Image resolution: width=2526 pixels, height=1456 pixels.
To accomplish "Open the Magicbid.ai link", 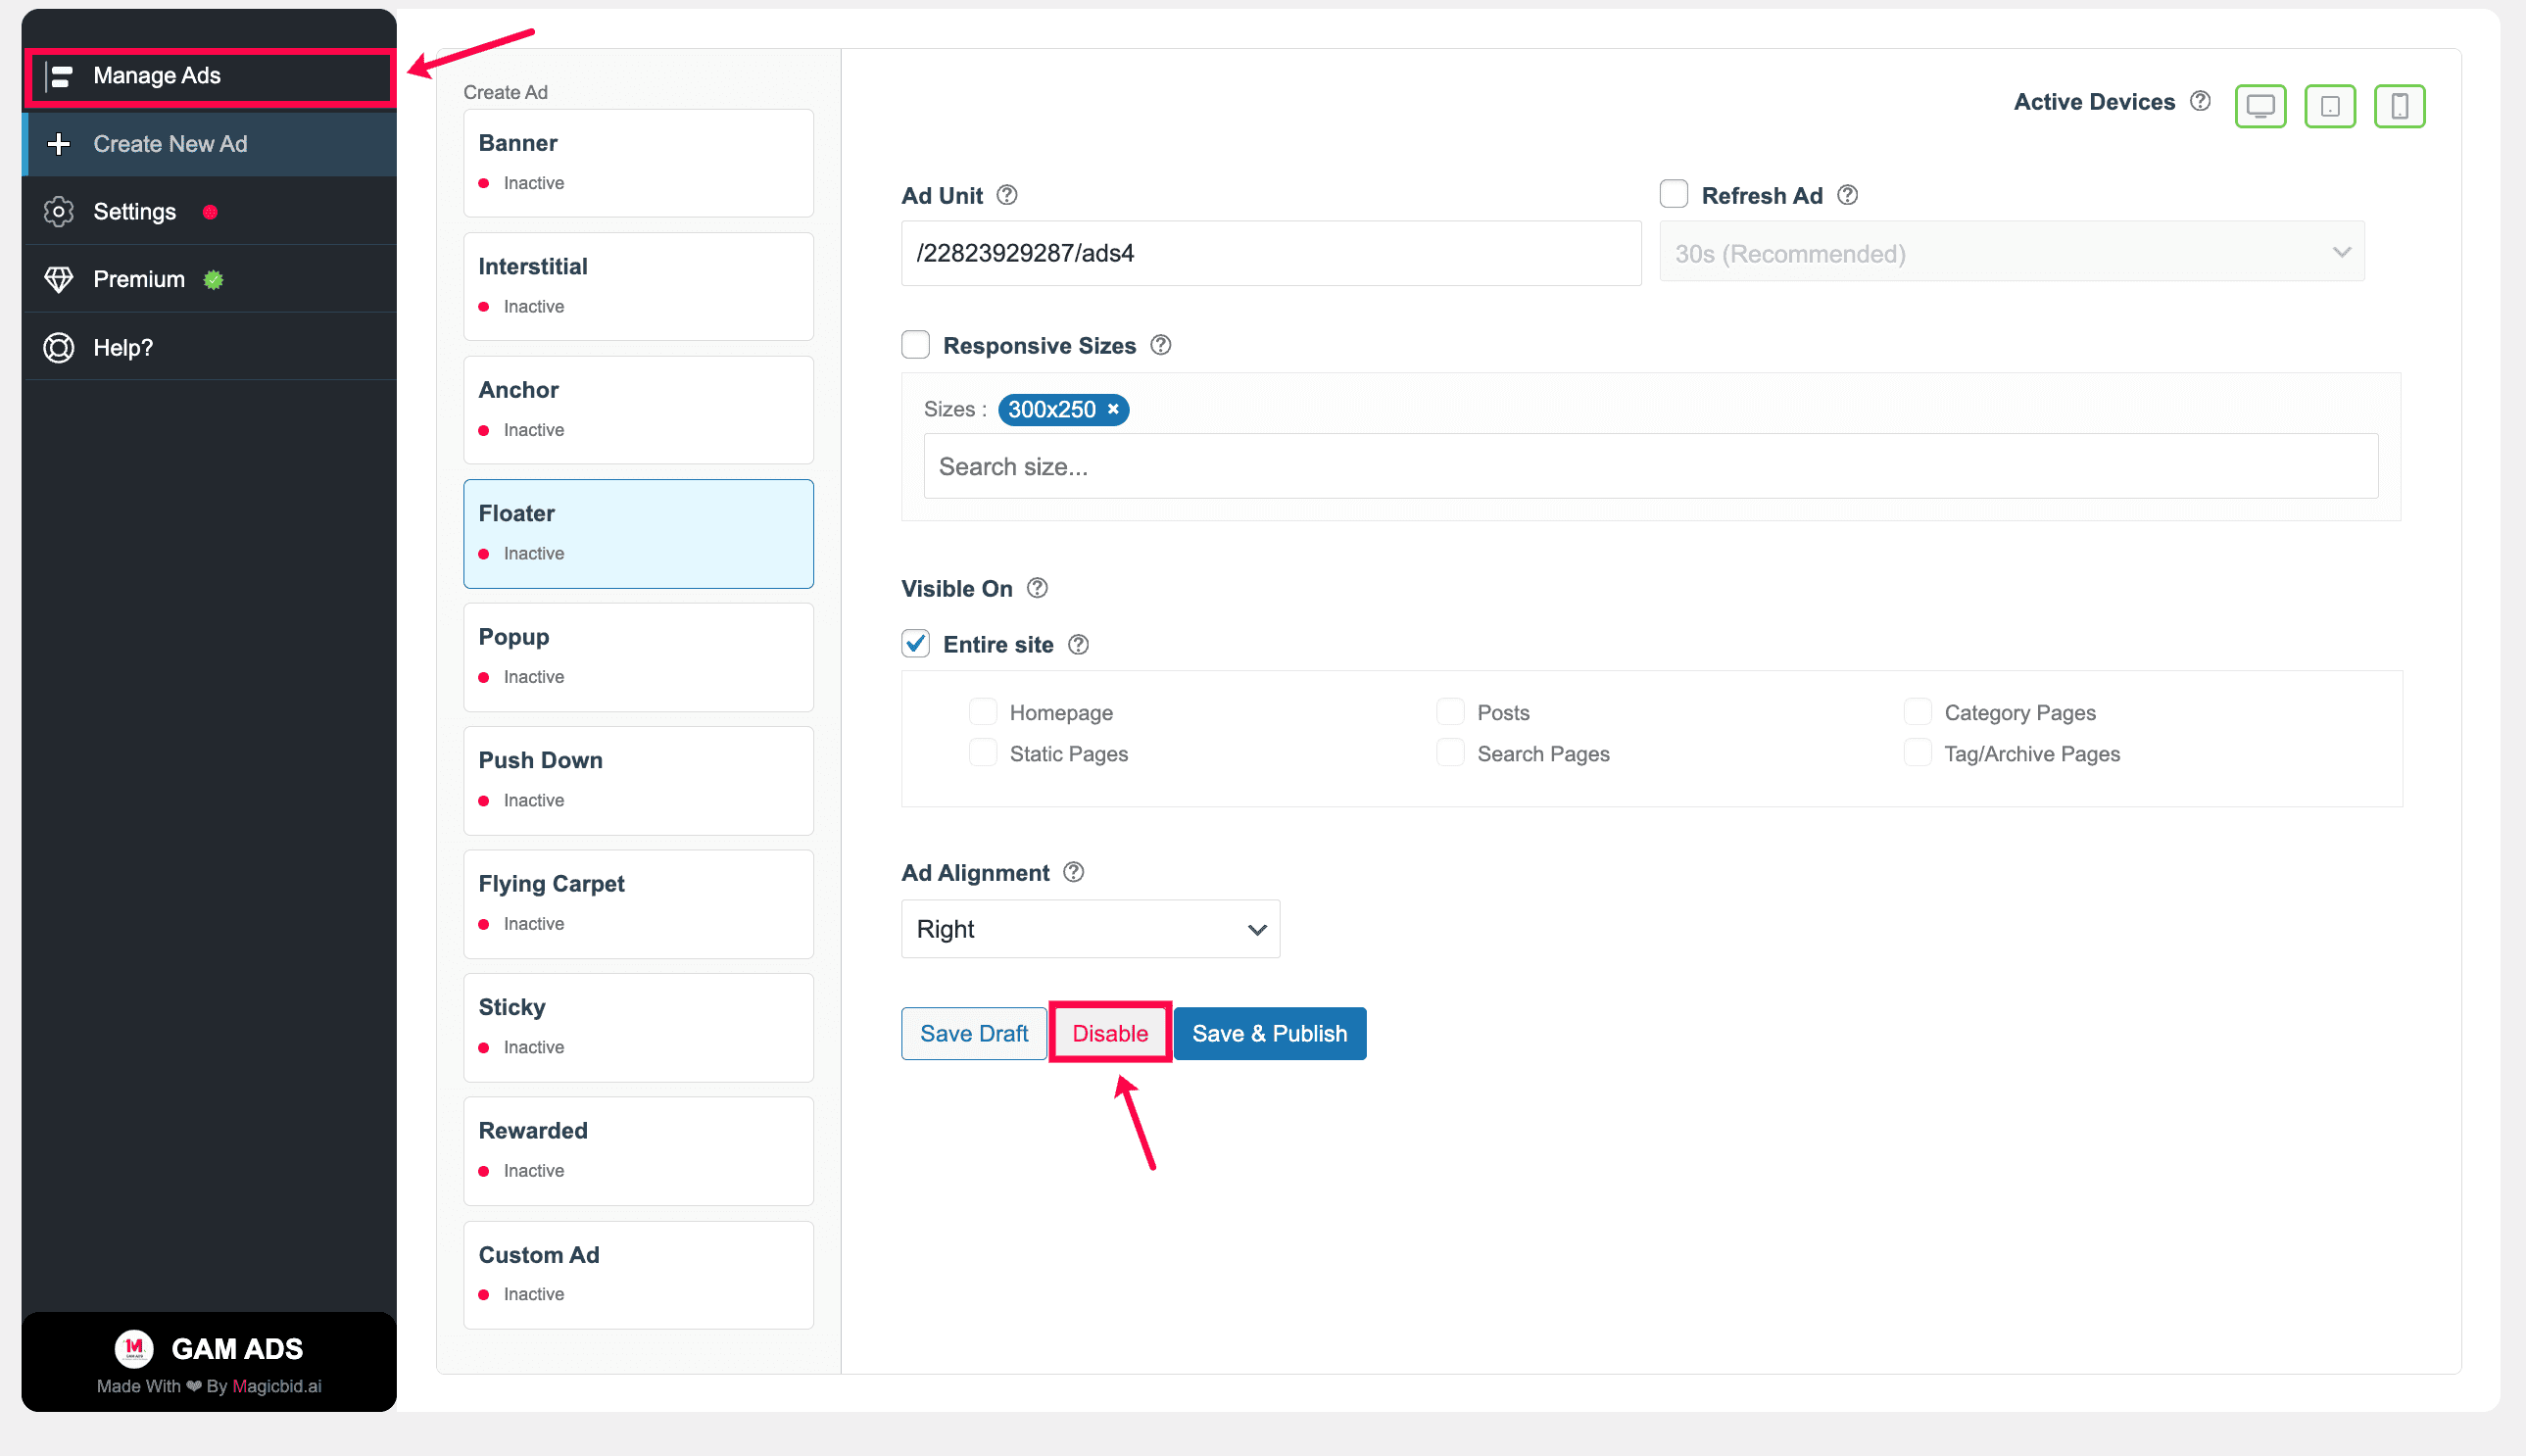I will click(277, 1386).
